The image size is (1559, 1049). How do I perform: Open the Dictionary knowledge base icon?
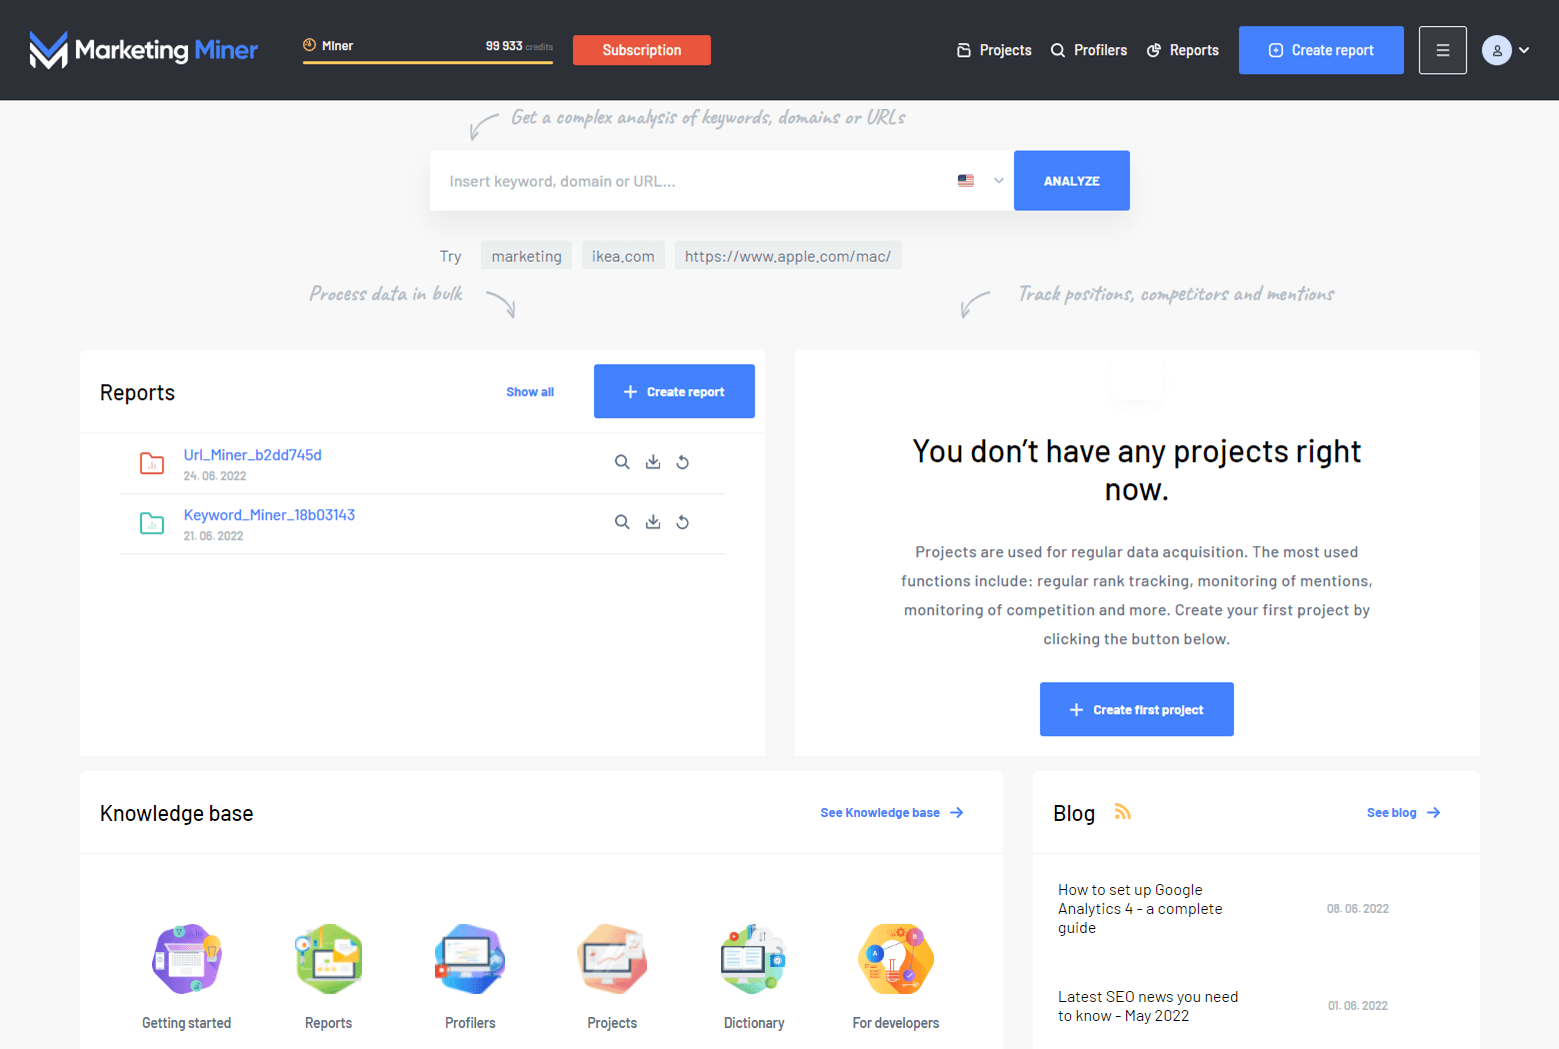tap(754, 959)
